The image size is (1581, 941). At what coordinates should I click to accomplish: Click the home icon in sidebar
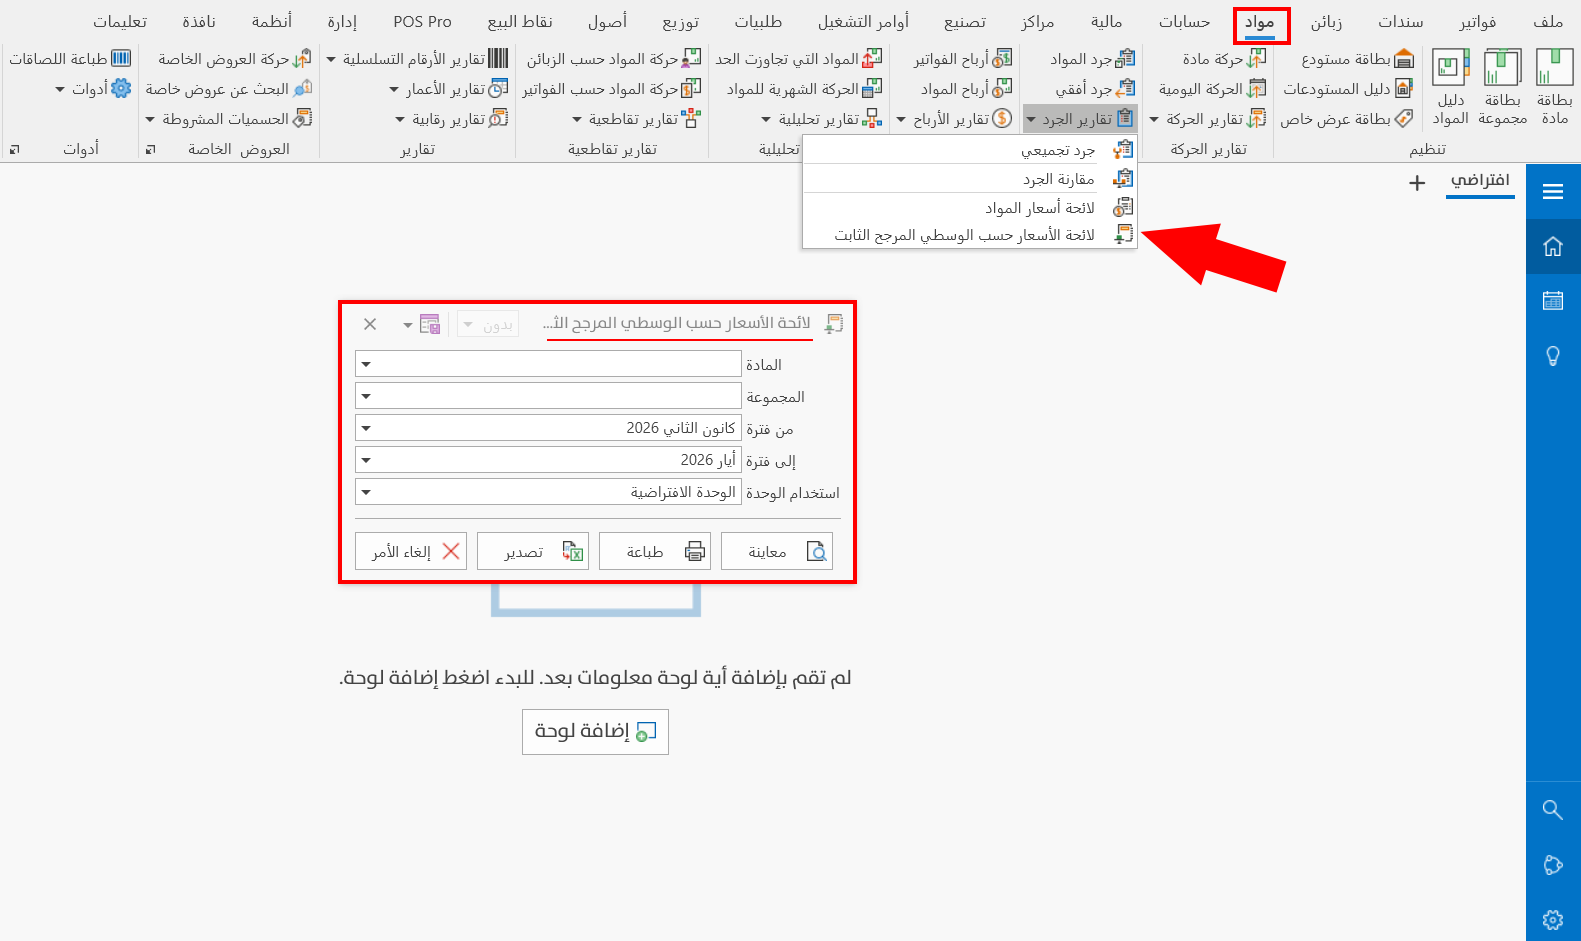(x=1553, y=246)
